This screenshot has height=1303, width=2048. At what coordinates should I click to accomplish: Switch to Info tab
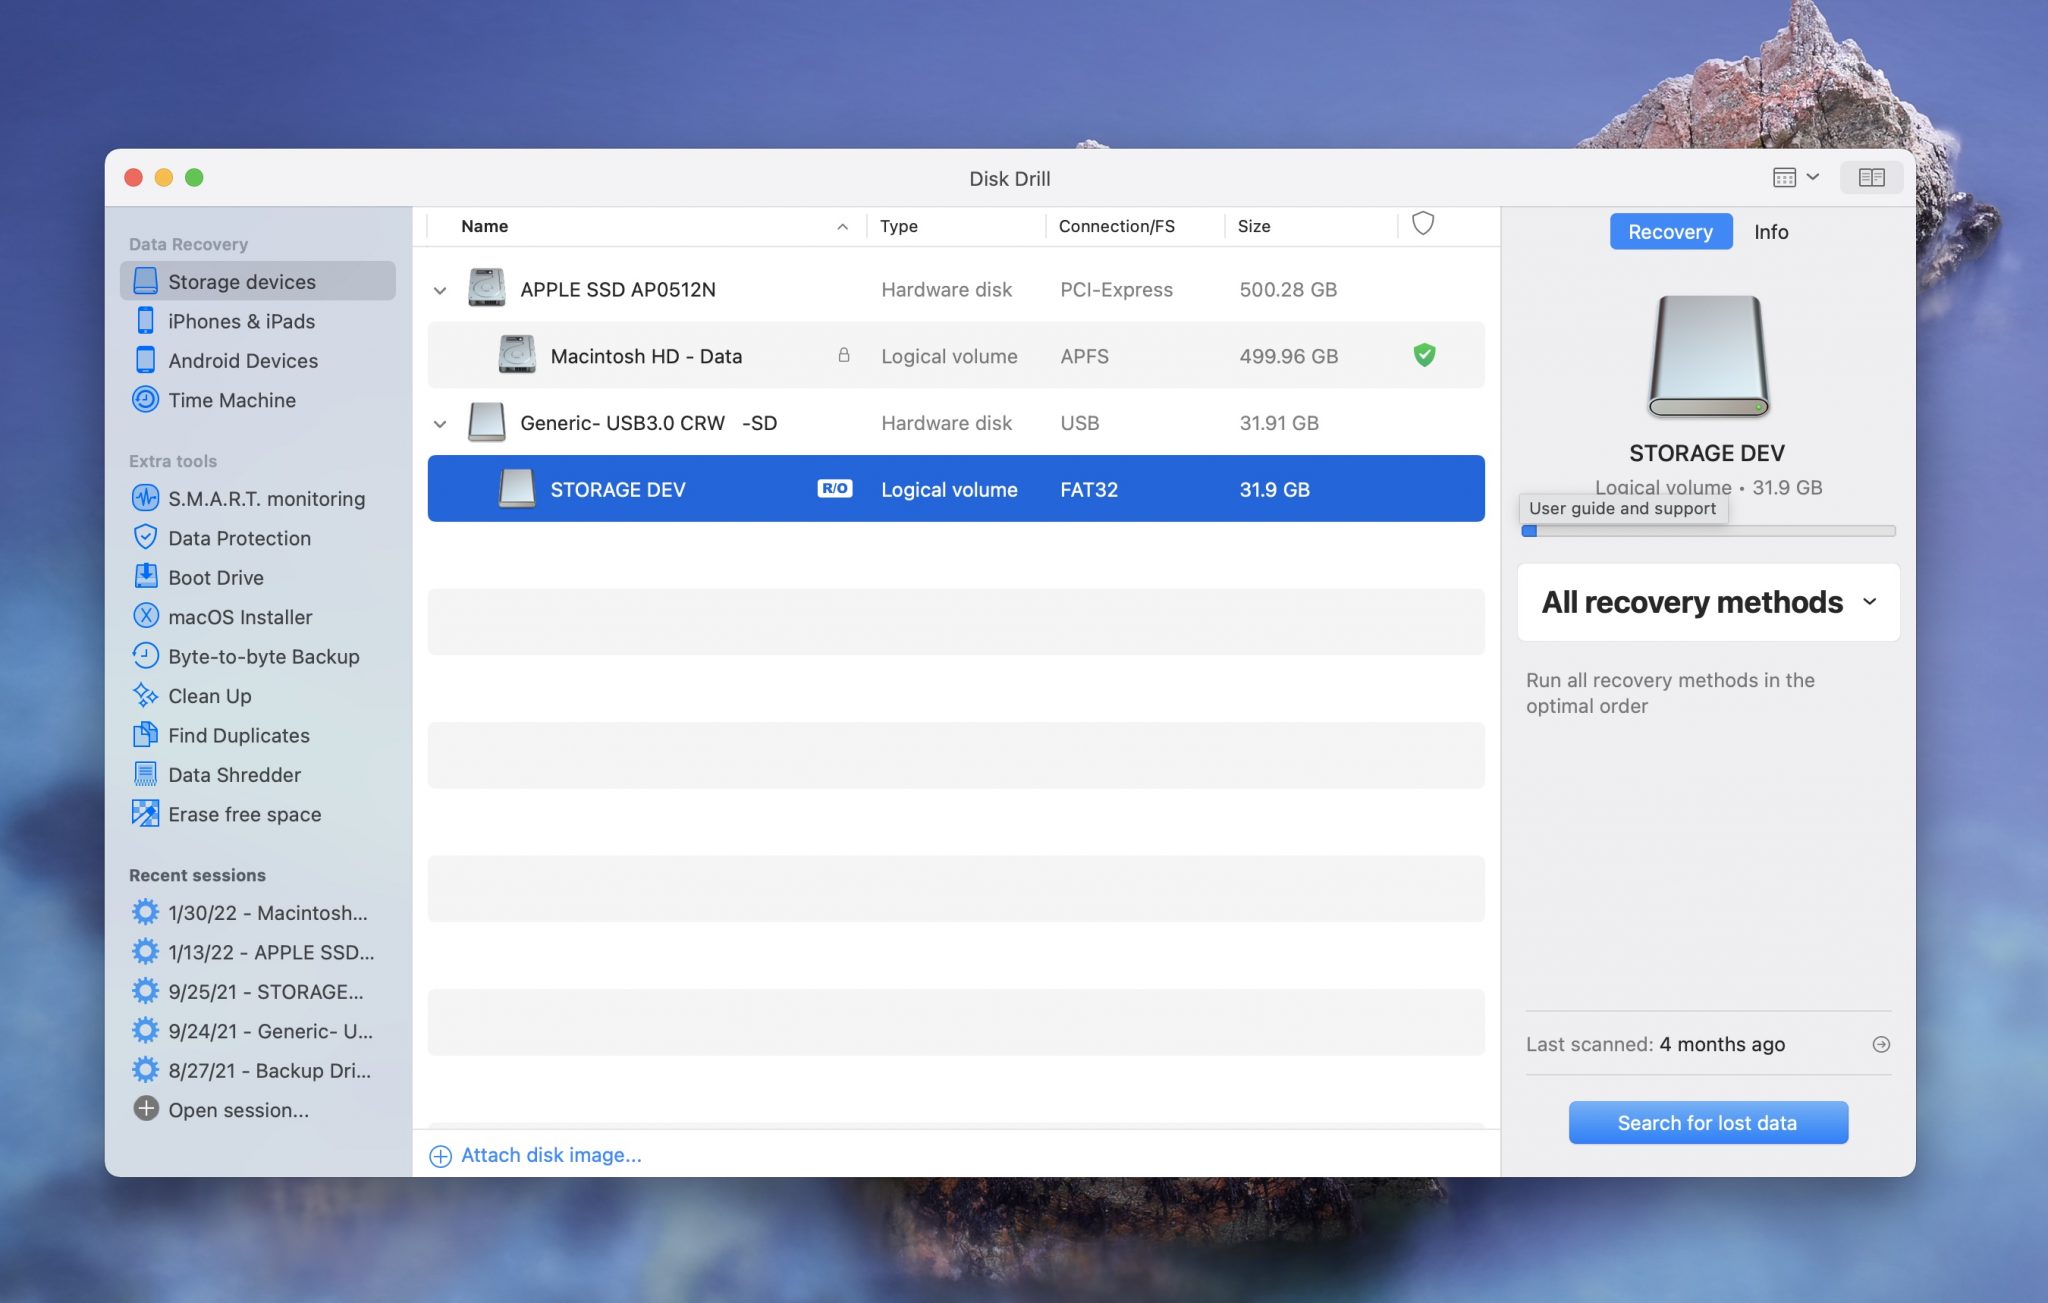(x=1770, y=231)
